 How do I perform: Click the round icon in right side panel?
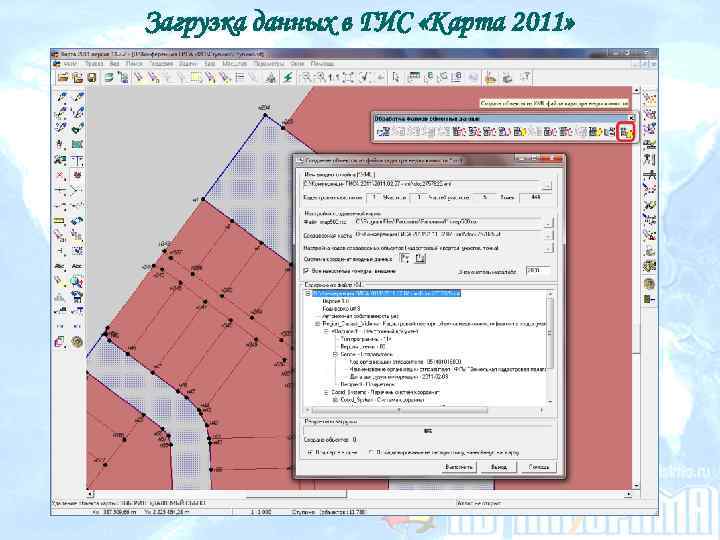[x=649, y=283]
